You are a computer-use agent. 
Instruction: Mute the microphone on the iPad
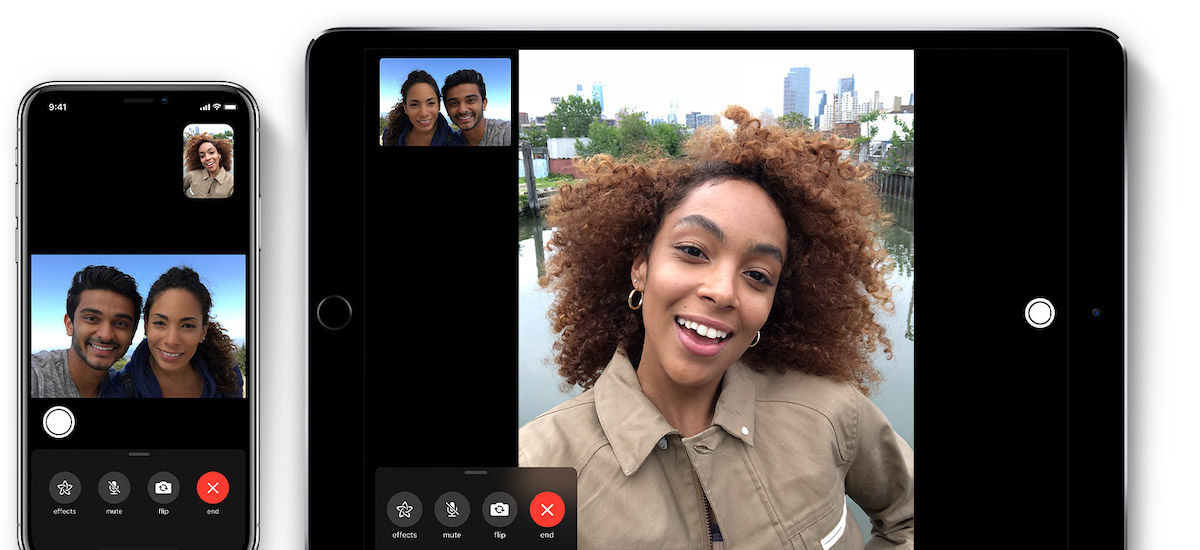(x=452, y=509)
